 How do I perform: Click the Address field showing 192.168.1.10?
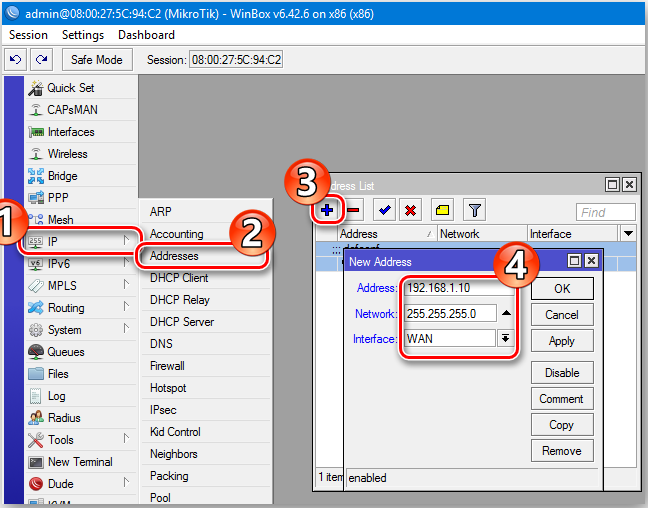(x=459, y=288)
